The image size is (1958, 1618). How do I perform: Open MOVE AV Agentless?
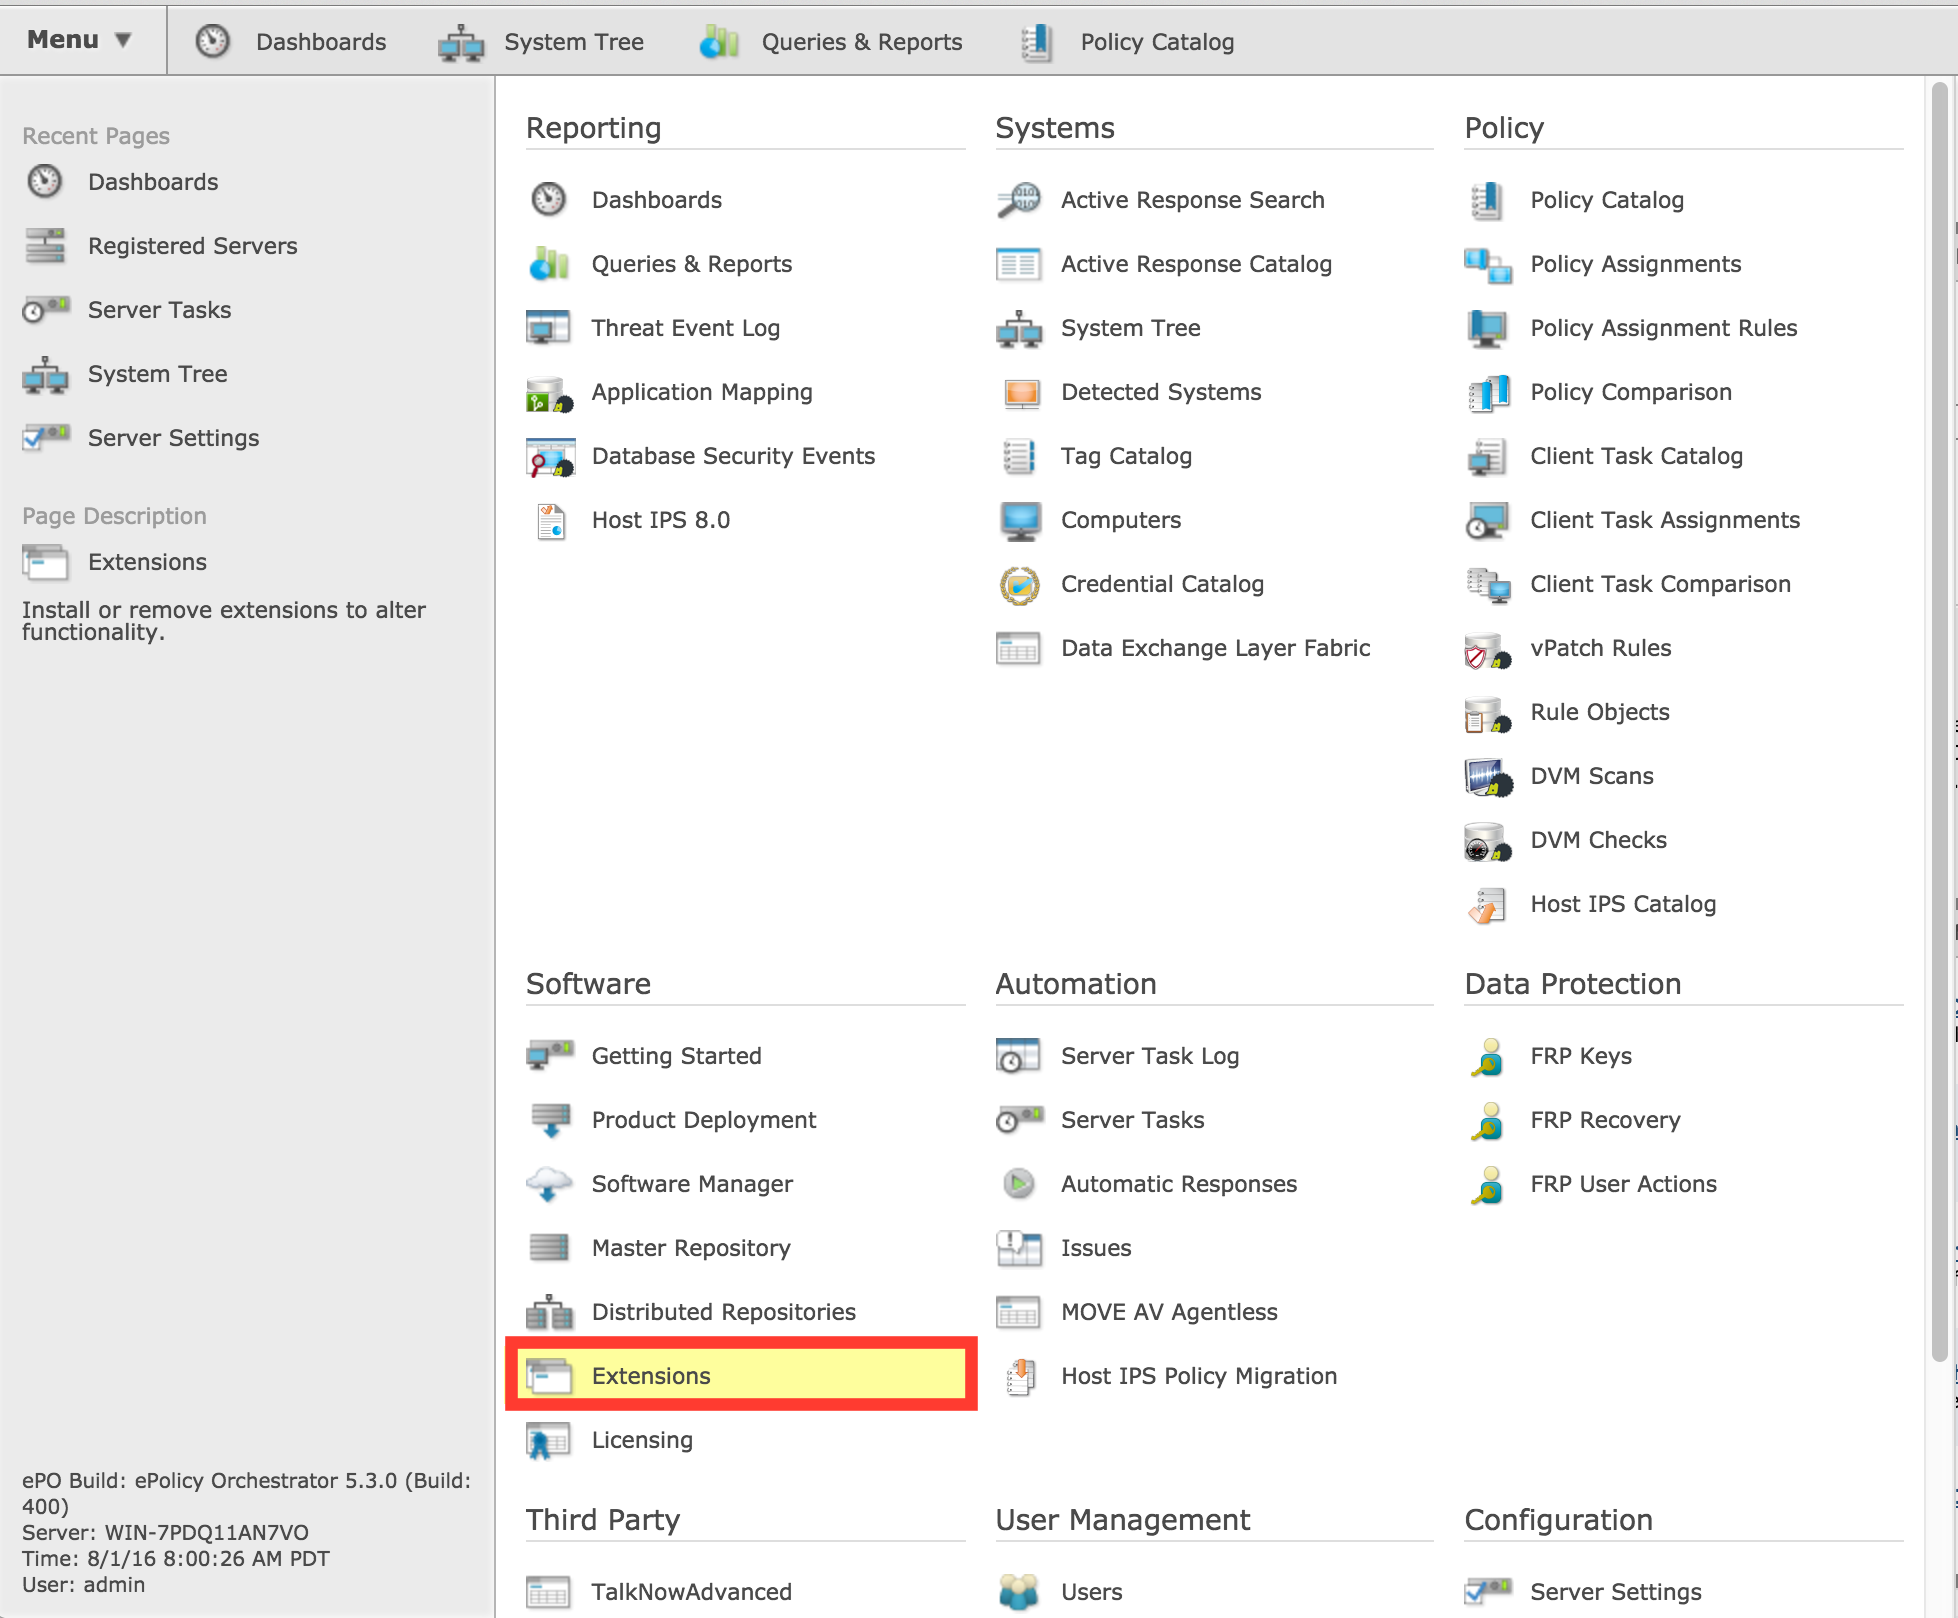1138,1312
